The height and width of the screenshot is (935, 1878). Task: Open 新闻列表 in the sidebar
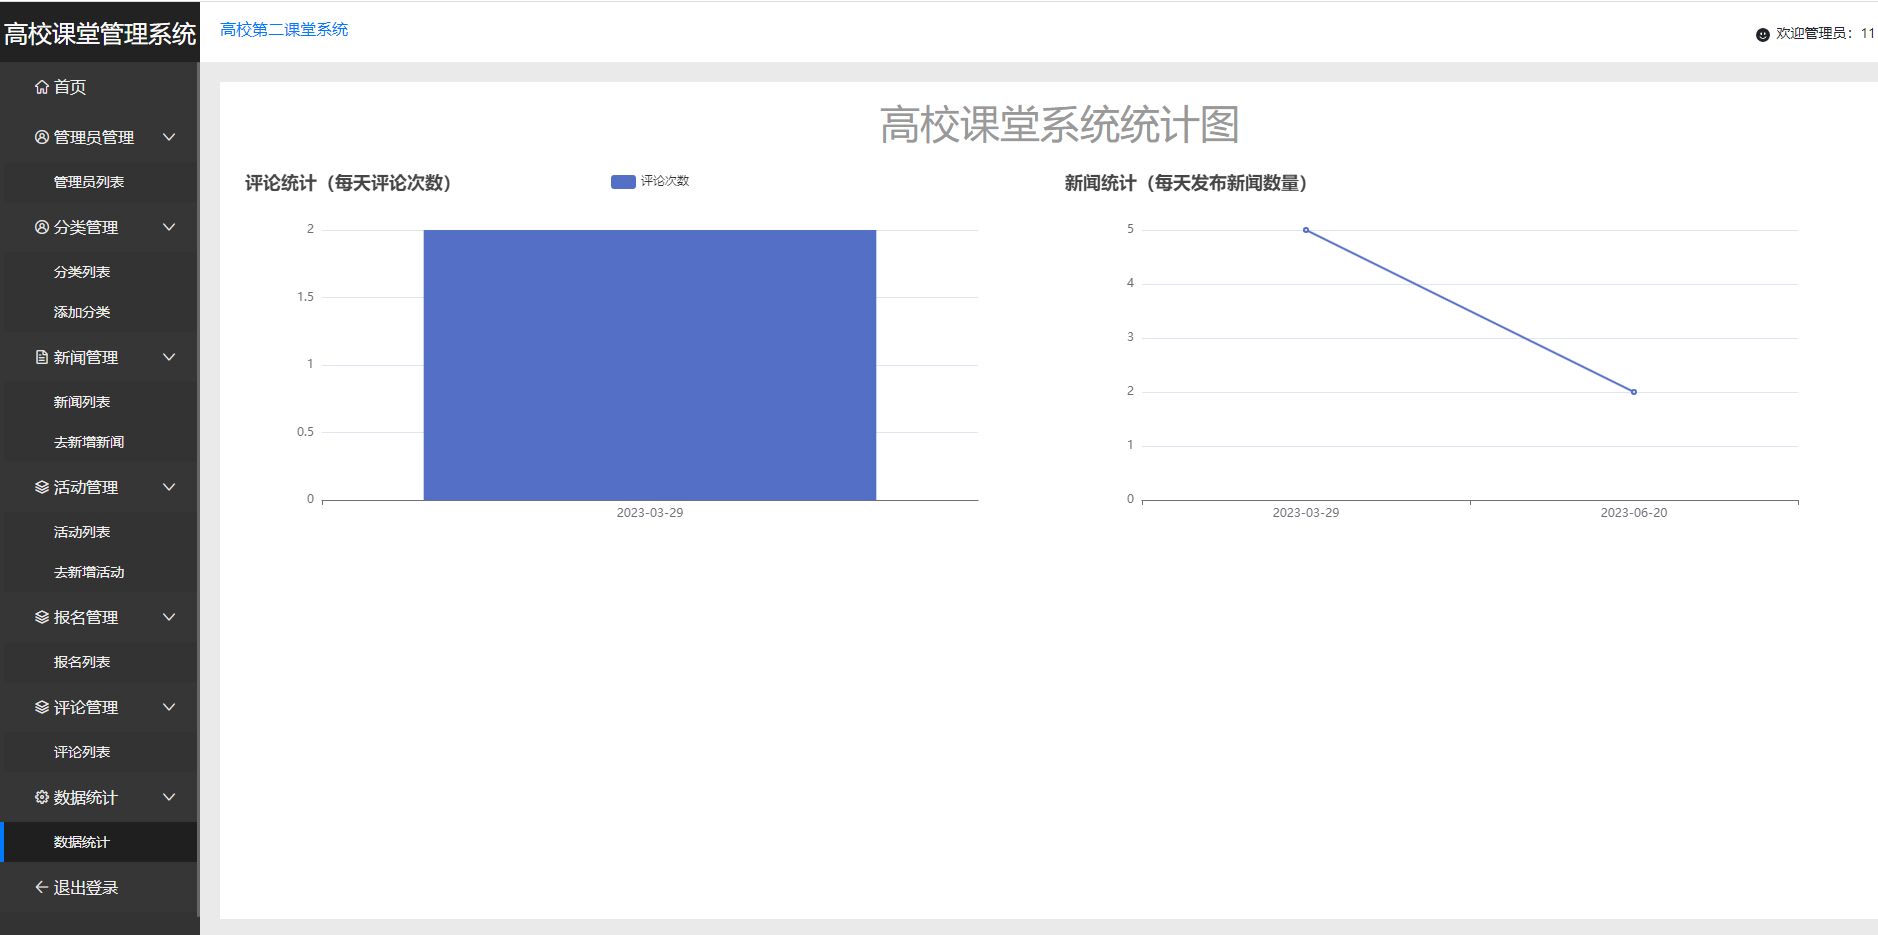pos(100,402)
